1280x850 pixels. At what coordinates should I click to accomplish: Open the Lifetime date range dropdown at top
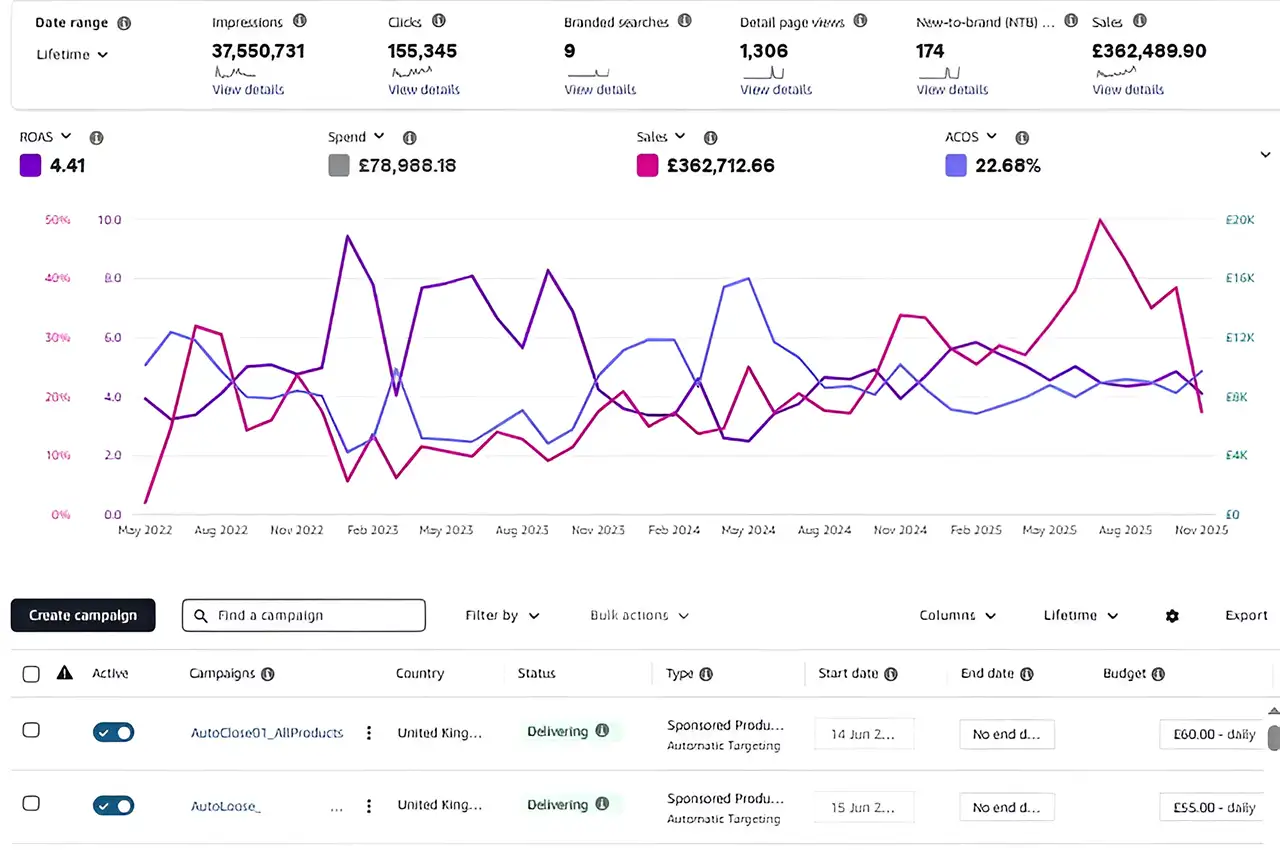click(x=72, y=55)
